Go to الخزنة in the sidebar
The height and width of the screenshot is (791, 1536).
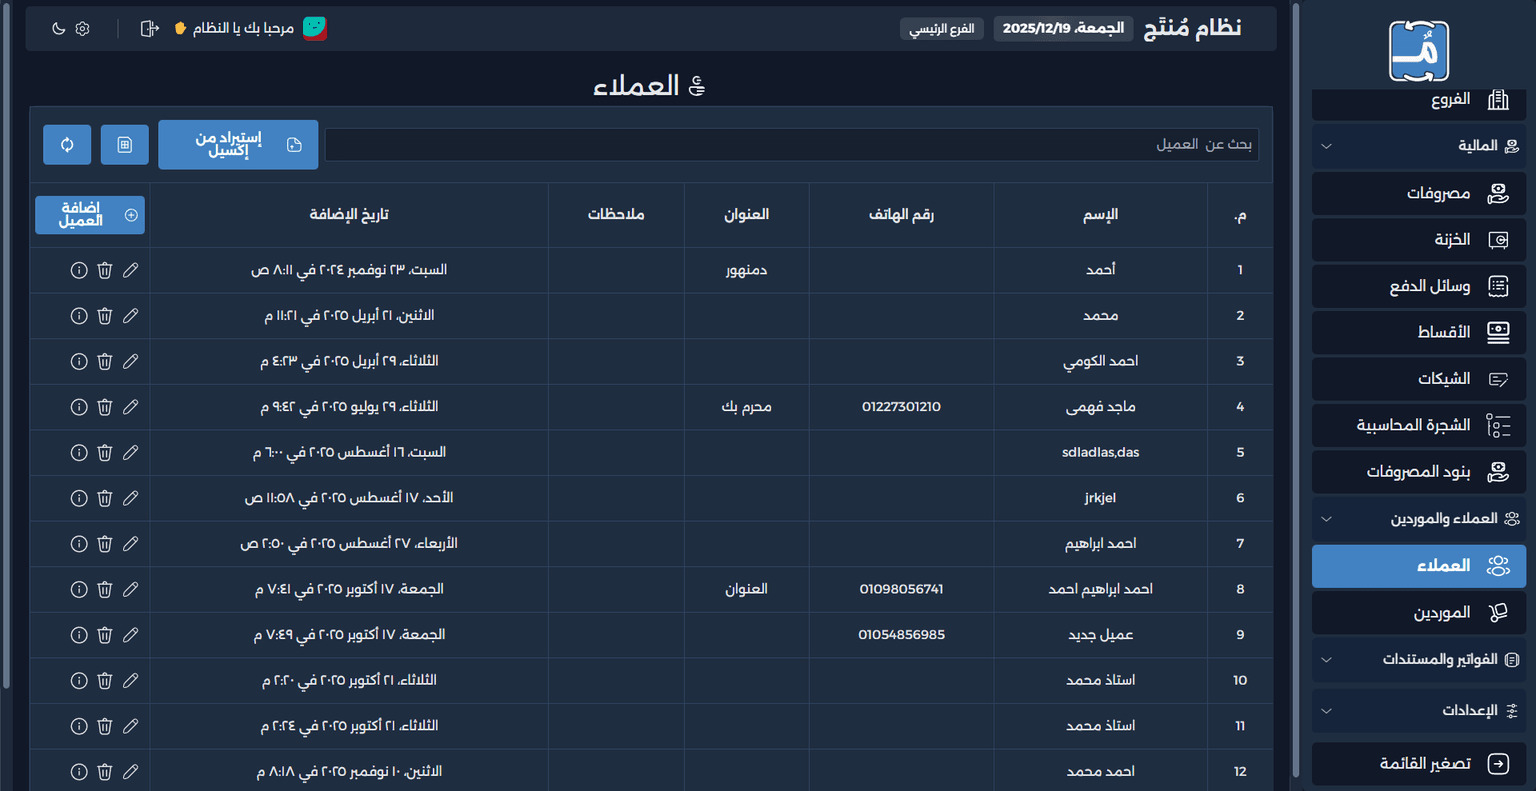1419,240
